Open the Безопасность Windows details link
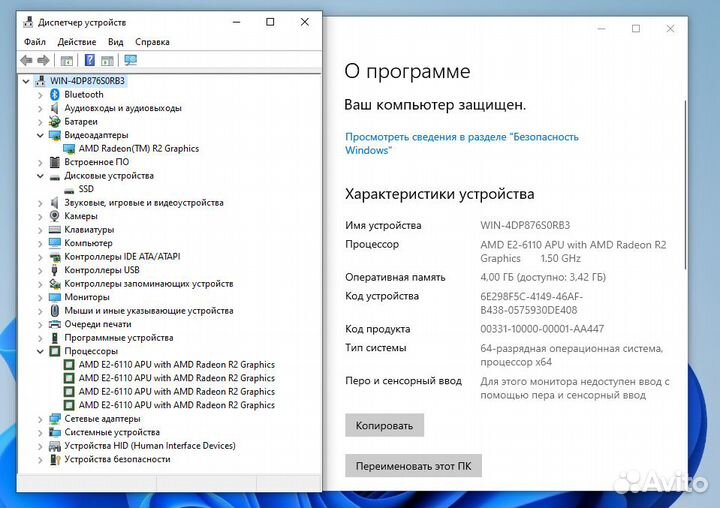 coord(461,143)
